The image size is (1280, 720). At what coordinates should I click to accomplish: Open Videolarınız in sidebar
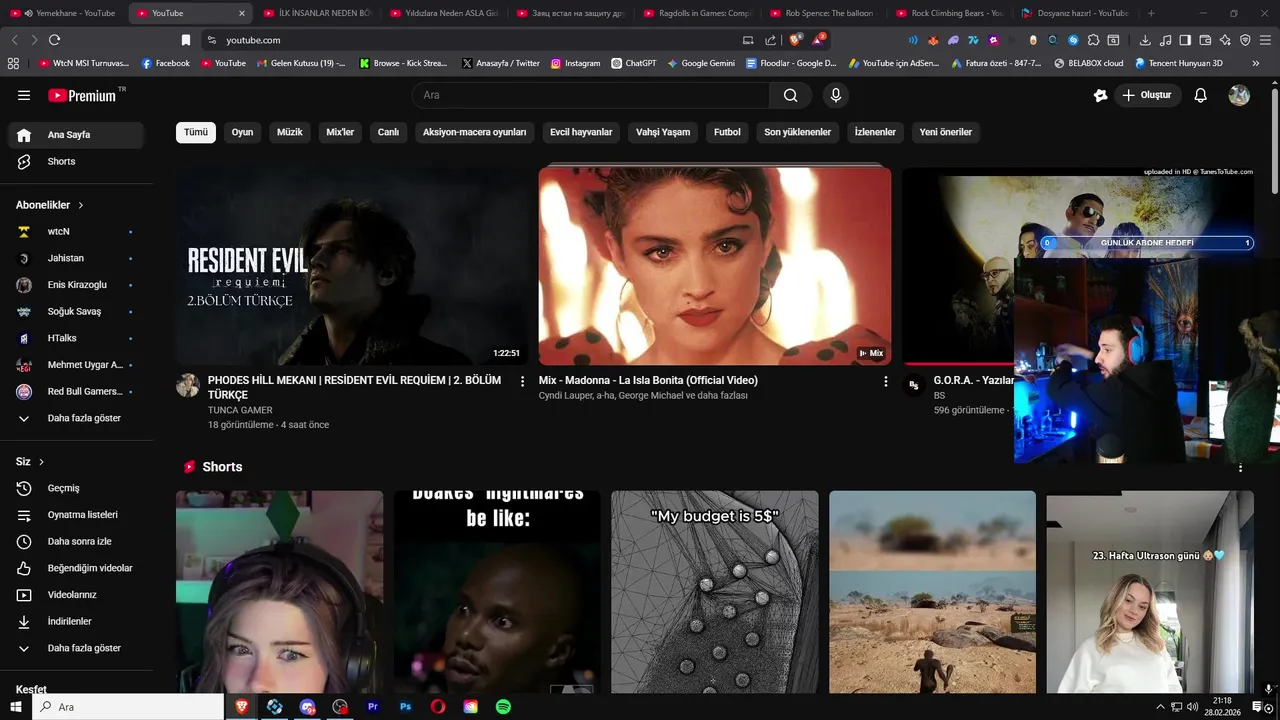[x=78, y=595]
